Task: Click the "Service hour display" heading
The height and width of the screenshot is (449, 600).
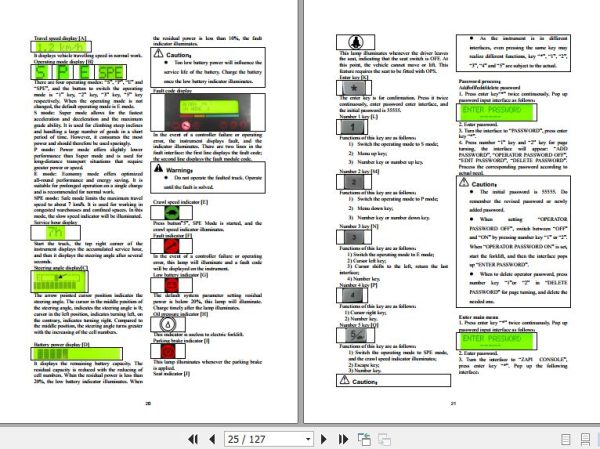Action: (55, 222)
